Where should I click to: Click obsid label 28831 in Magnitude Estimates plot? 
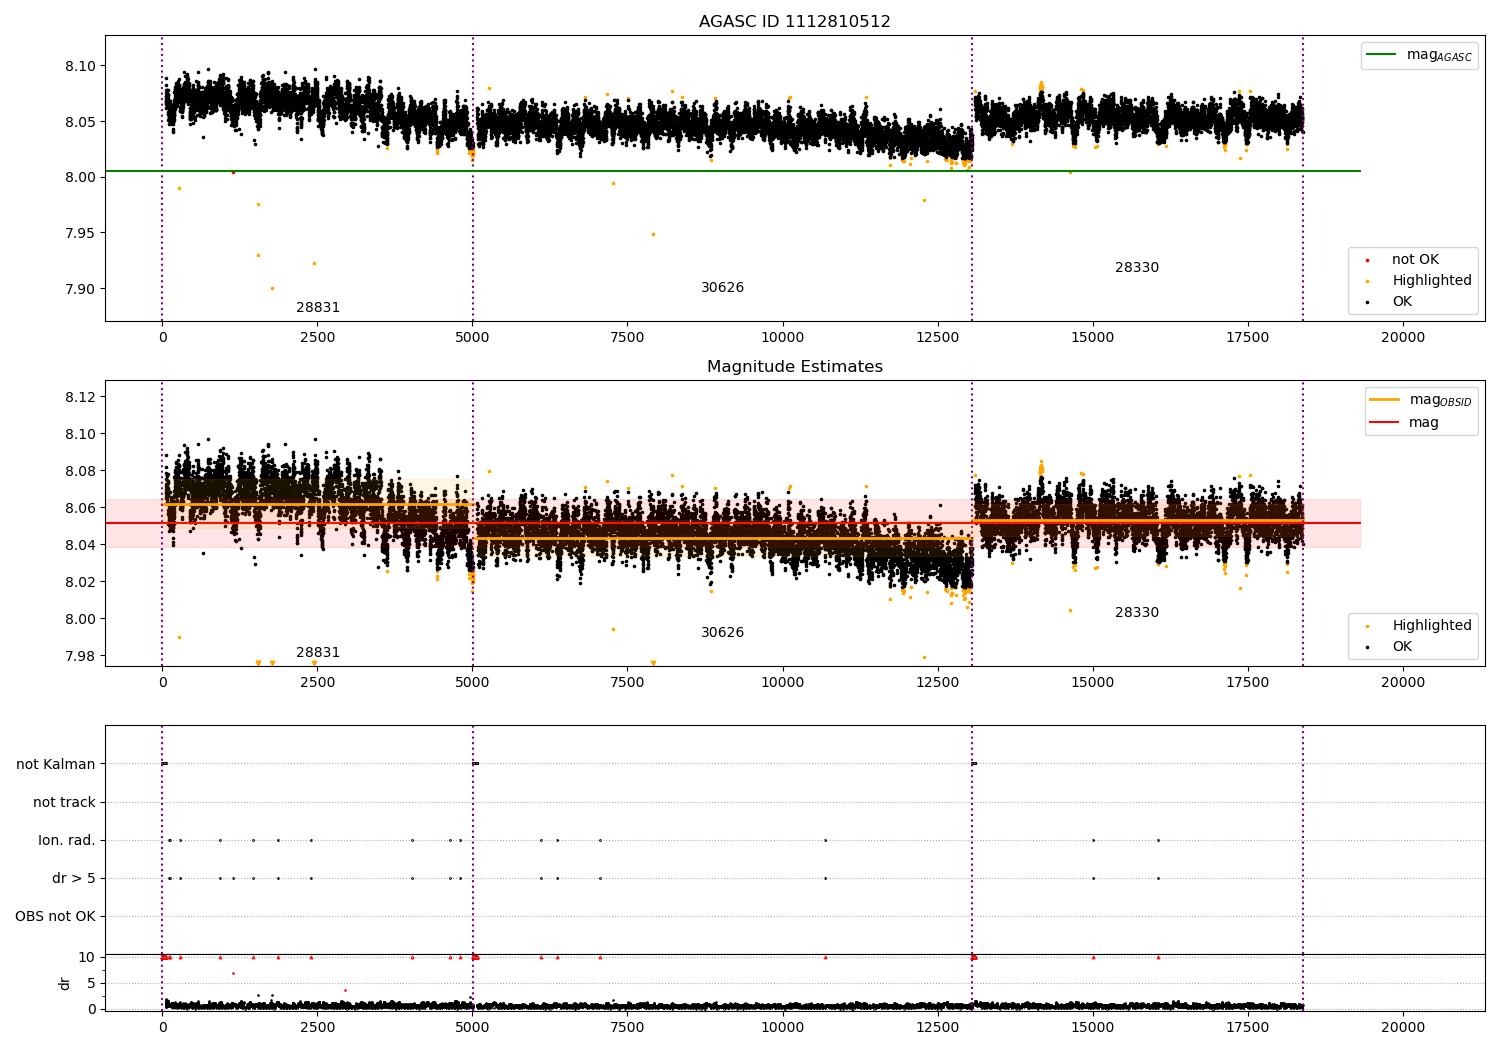(318, 653)
